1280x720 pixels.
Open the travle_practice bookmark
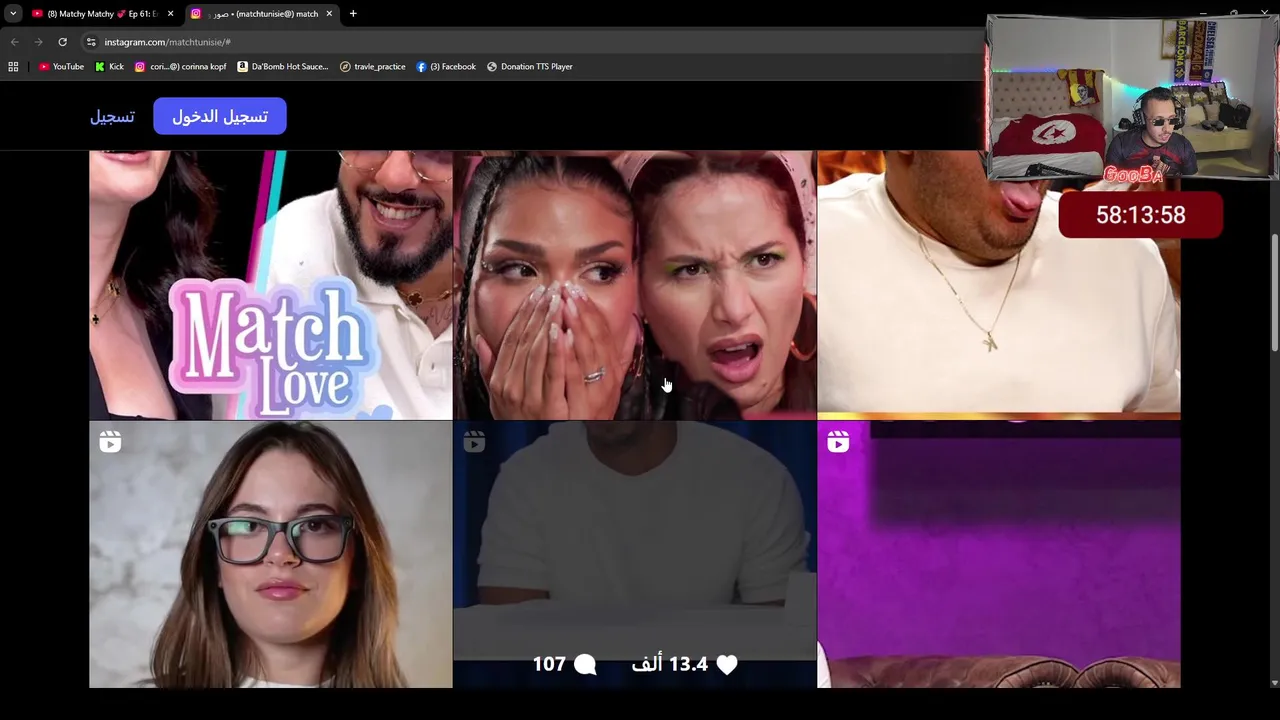[372, 67]
